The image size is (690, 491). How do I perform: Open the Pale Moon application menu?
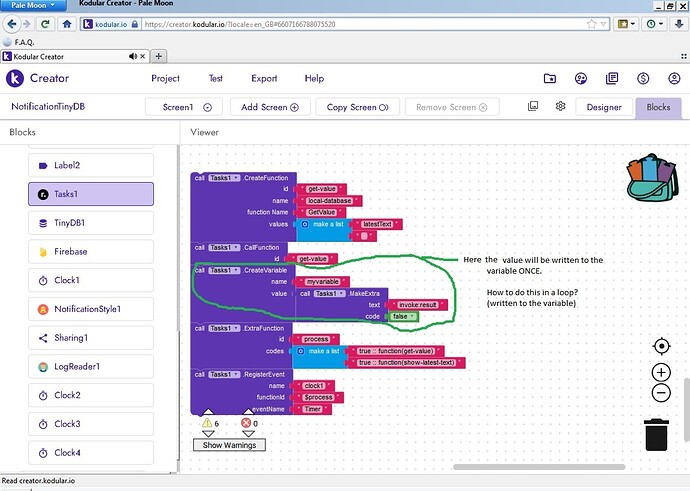pyautogui.click(x=33, y=5)
